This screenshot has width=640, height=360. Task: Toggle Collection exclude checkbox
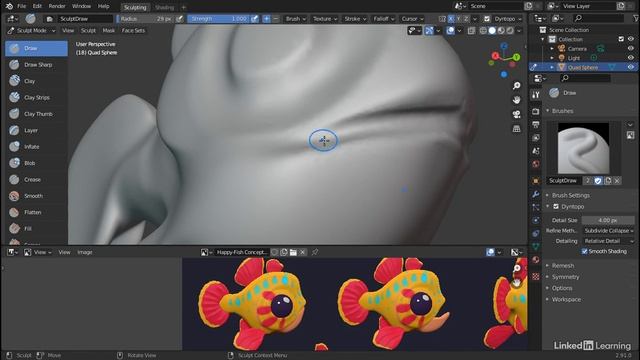pyautogui.click(x=621, y=39)
